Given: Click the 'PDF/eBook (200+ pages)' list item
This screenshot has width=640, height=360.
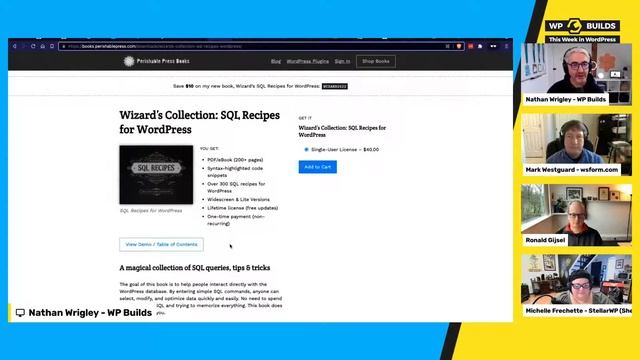Looking at the screenshot, I should 235,160.
